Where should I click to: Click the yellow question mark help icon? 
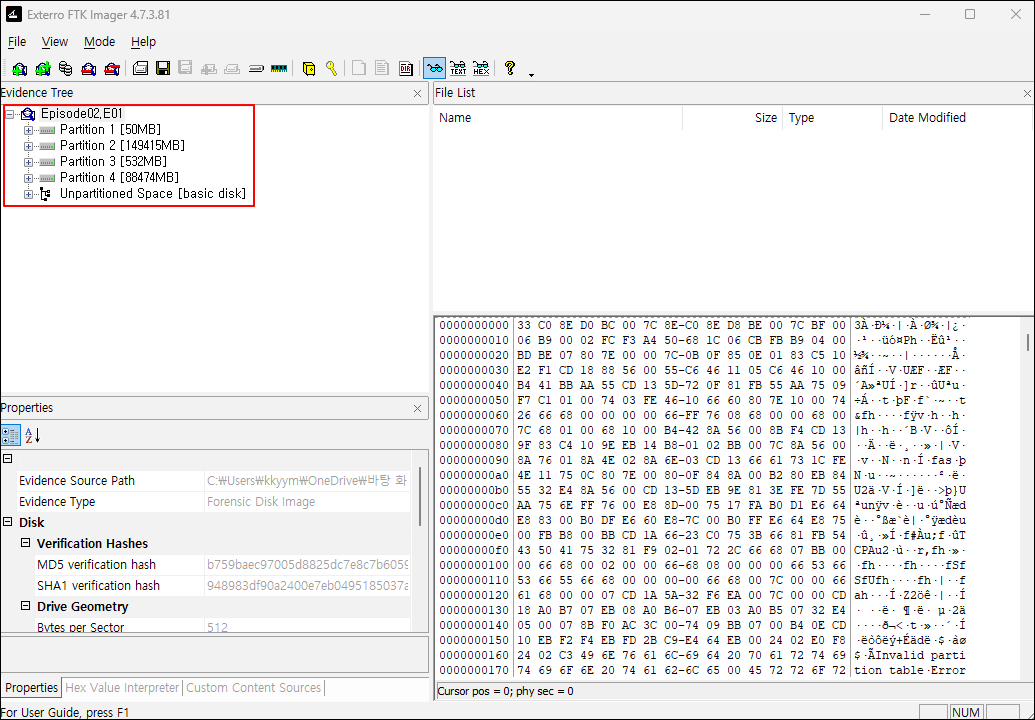tap(510, 68)
